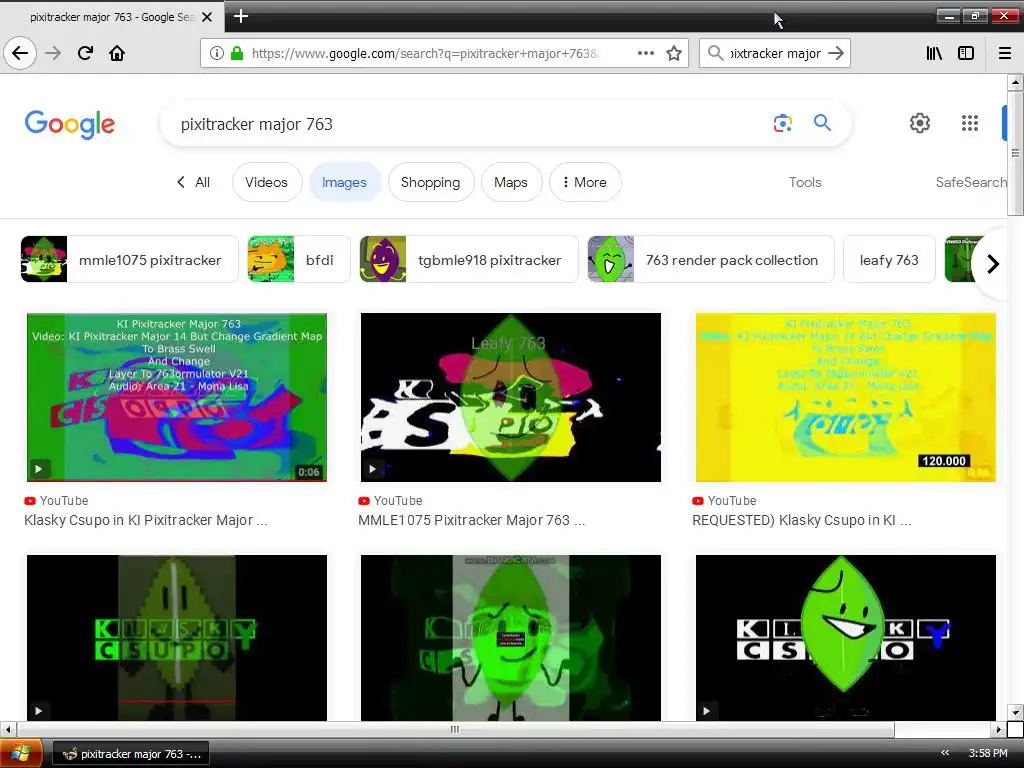Toggle the browser sidebar view
This screenshot has width=1024, height=768.
coord(966,53)
